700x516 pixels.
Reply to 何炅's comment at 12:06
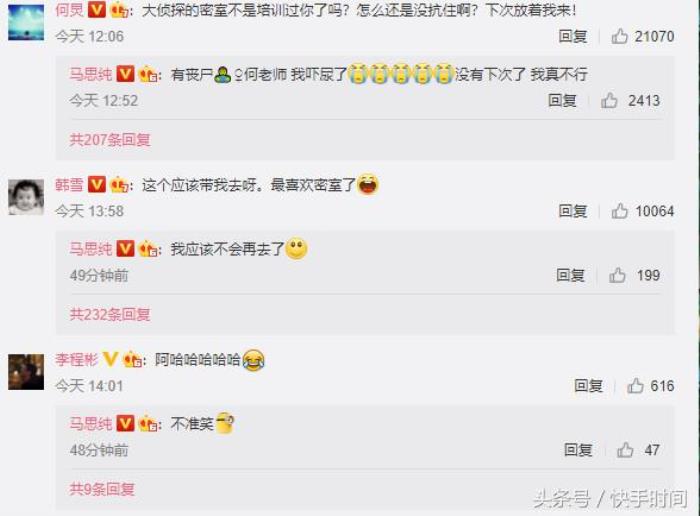pyautogui.click(x=573, y=36)
